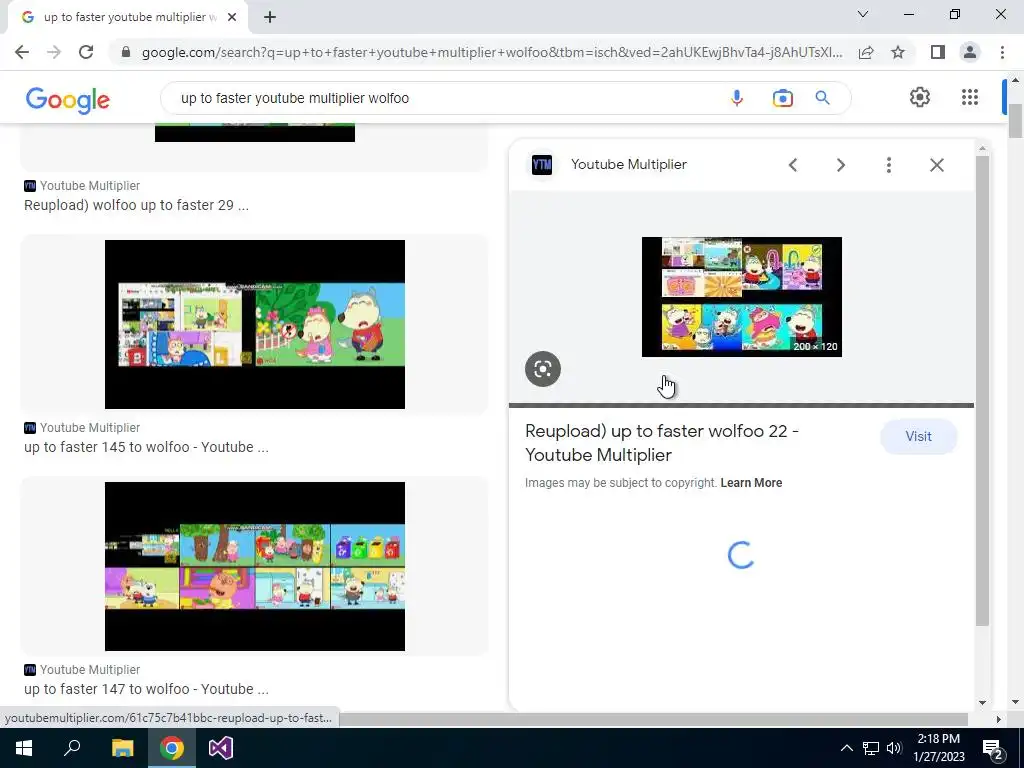Screen dimensions: 1024x768
Task: Click the Google logo
Action: tap(67, 100)
